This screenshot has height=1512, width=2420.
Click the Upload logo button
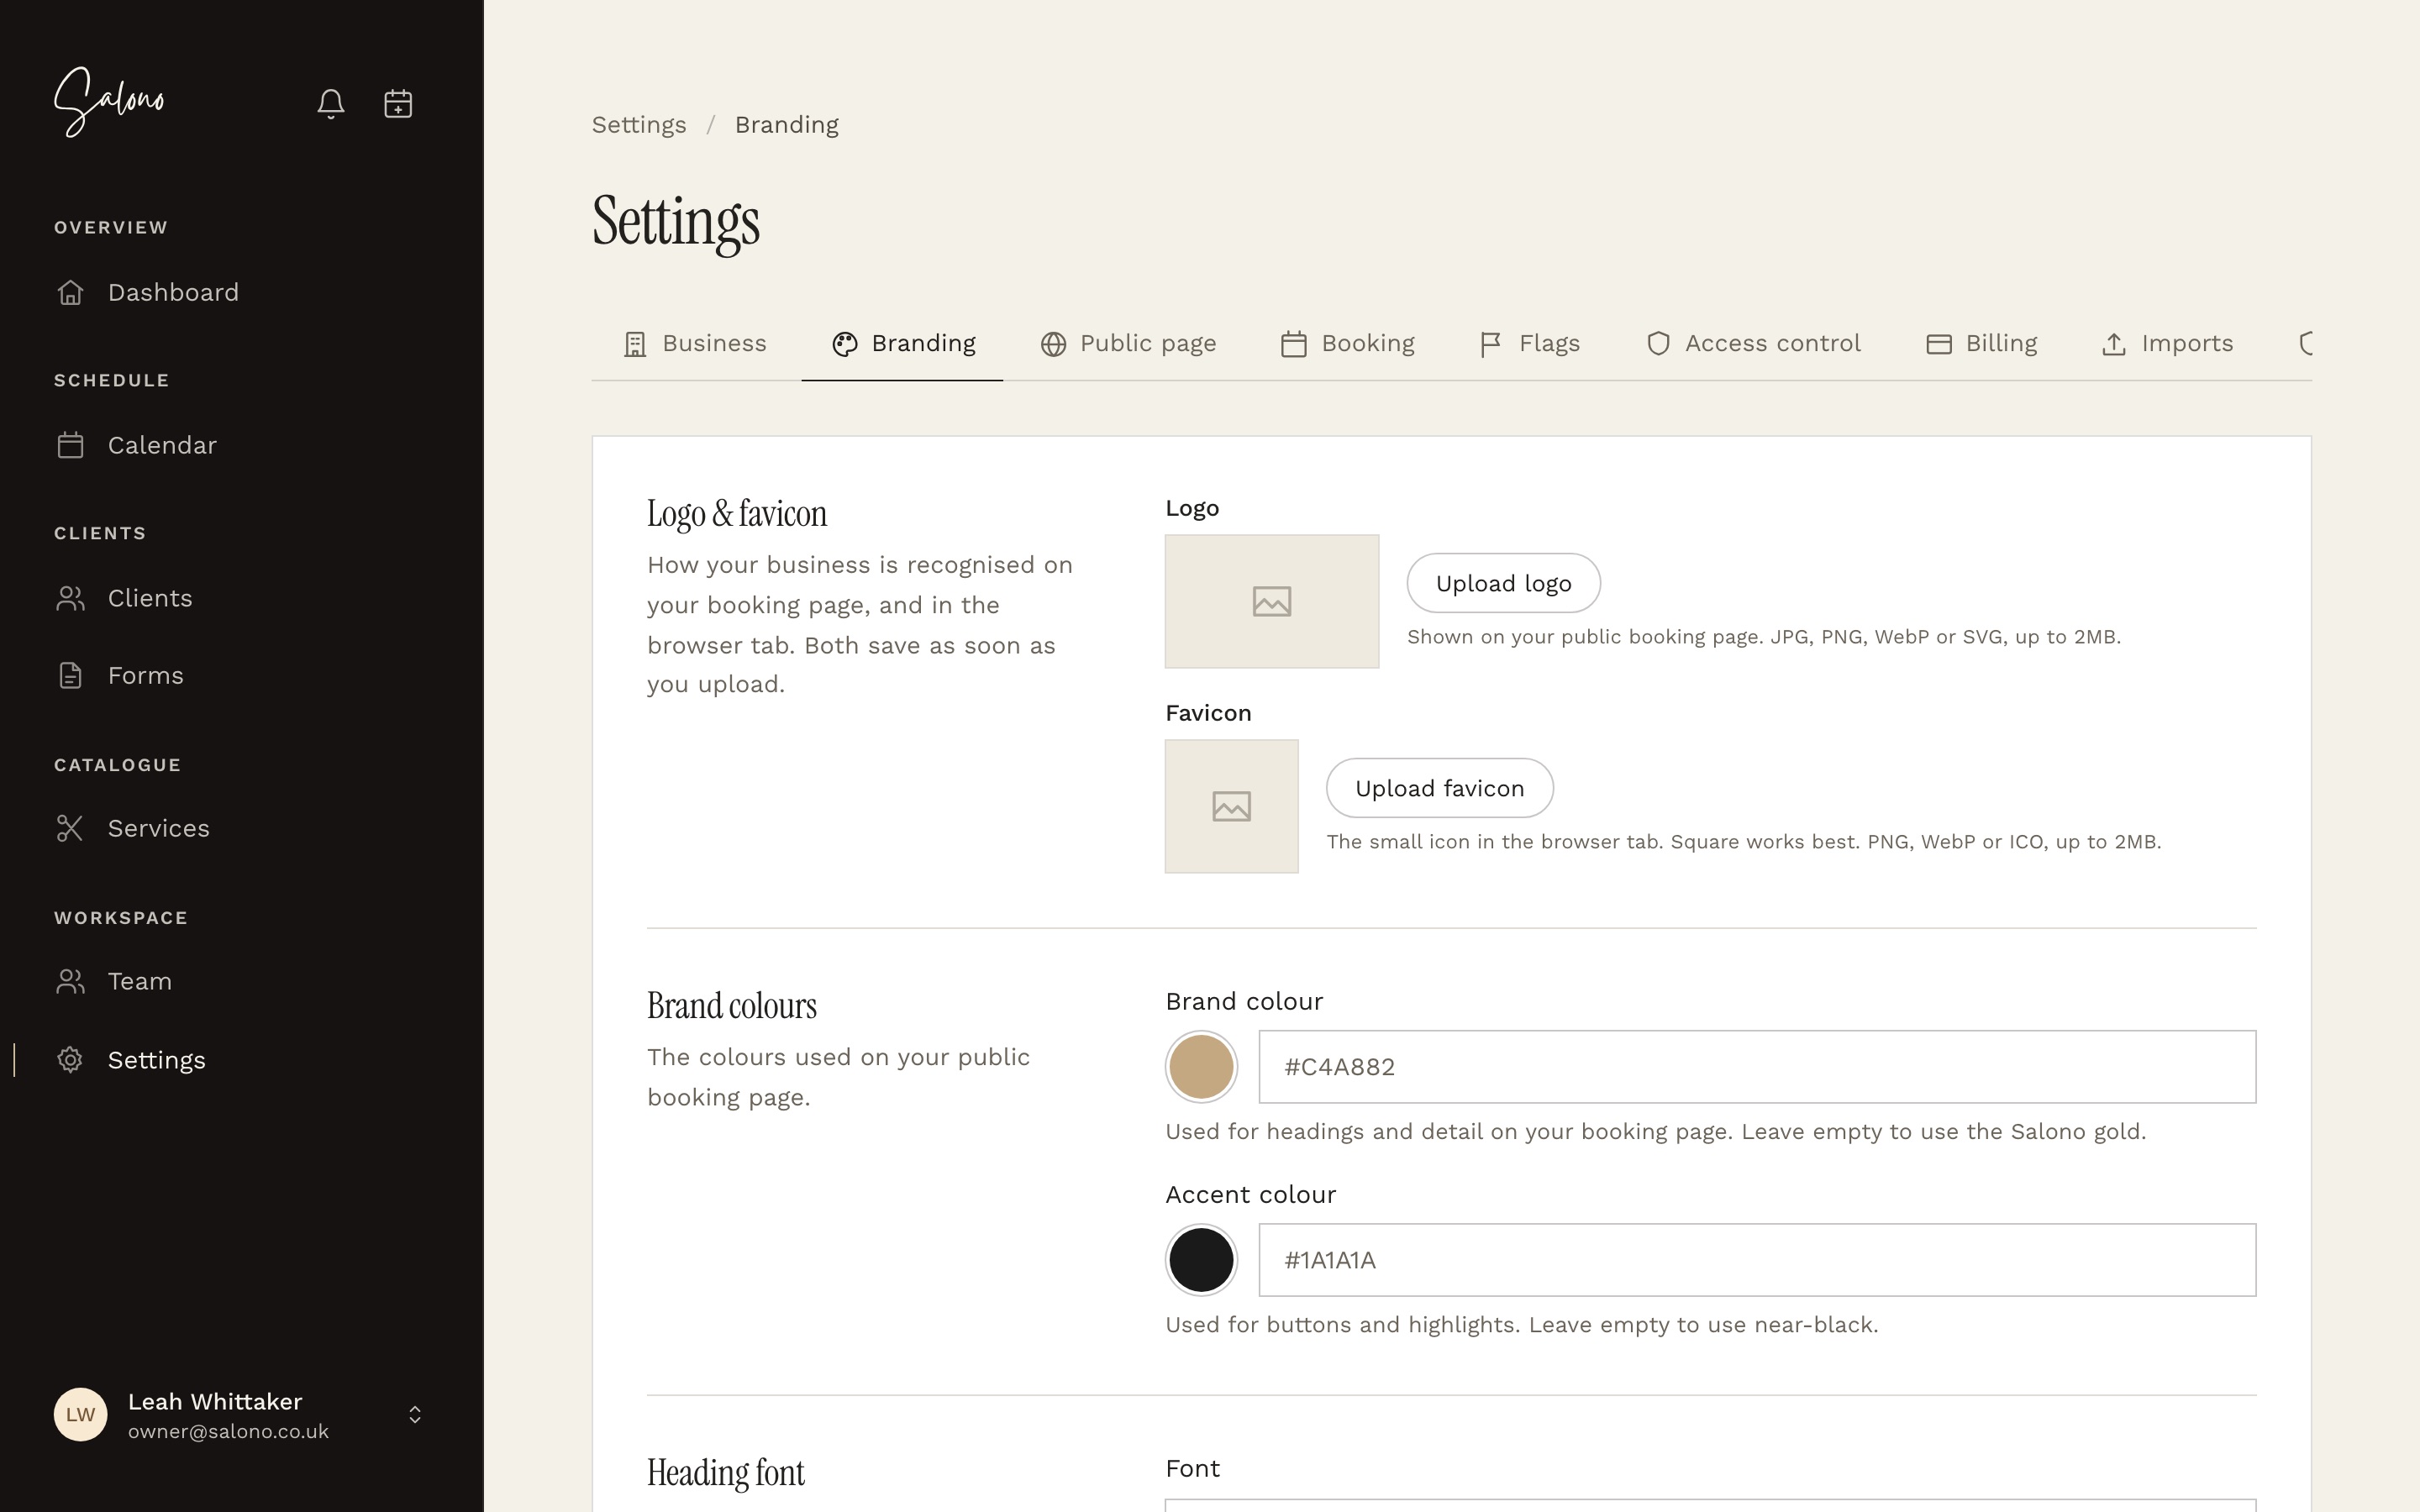pyautogui.click(x=1503, y=583)
